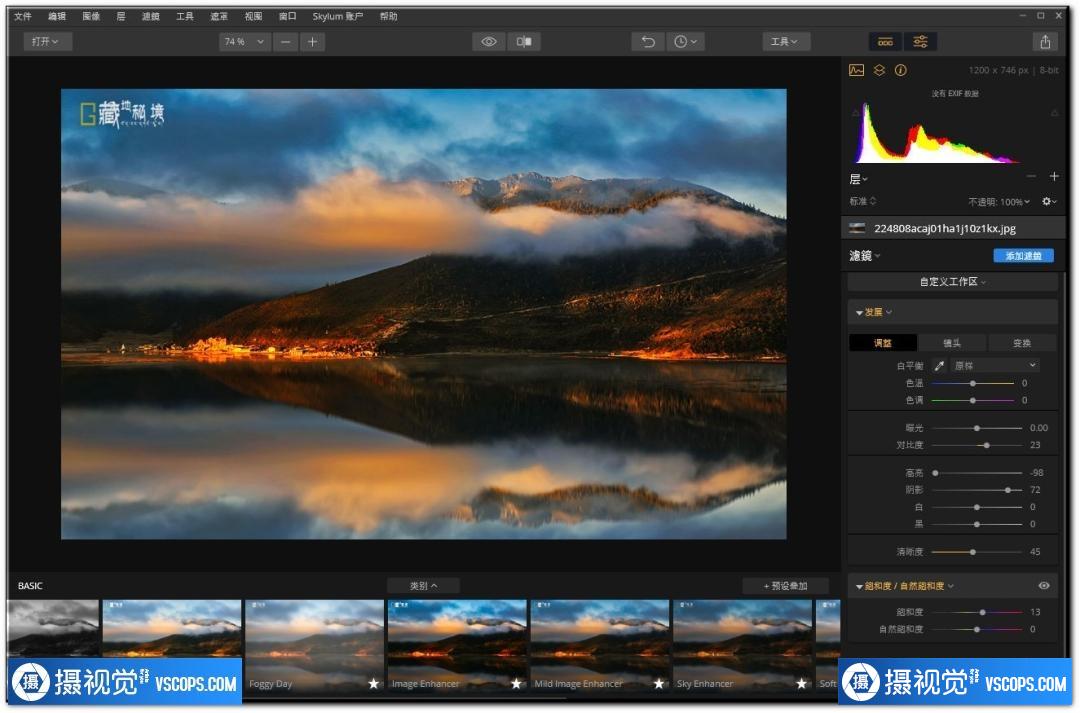1080x713 pixels.
Task: Adjust the 色调 tint slider
Action: click(x=973, y=400)
